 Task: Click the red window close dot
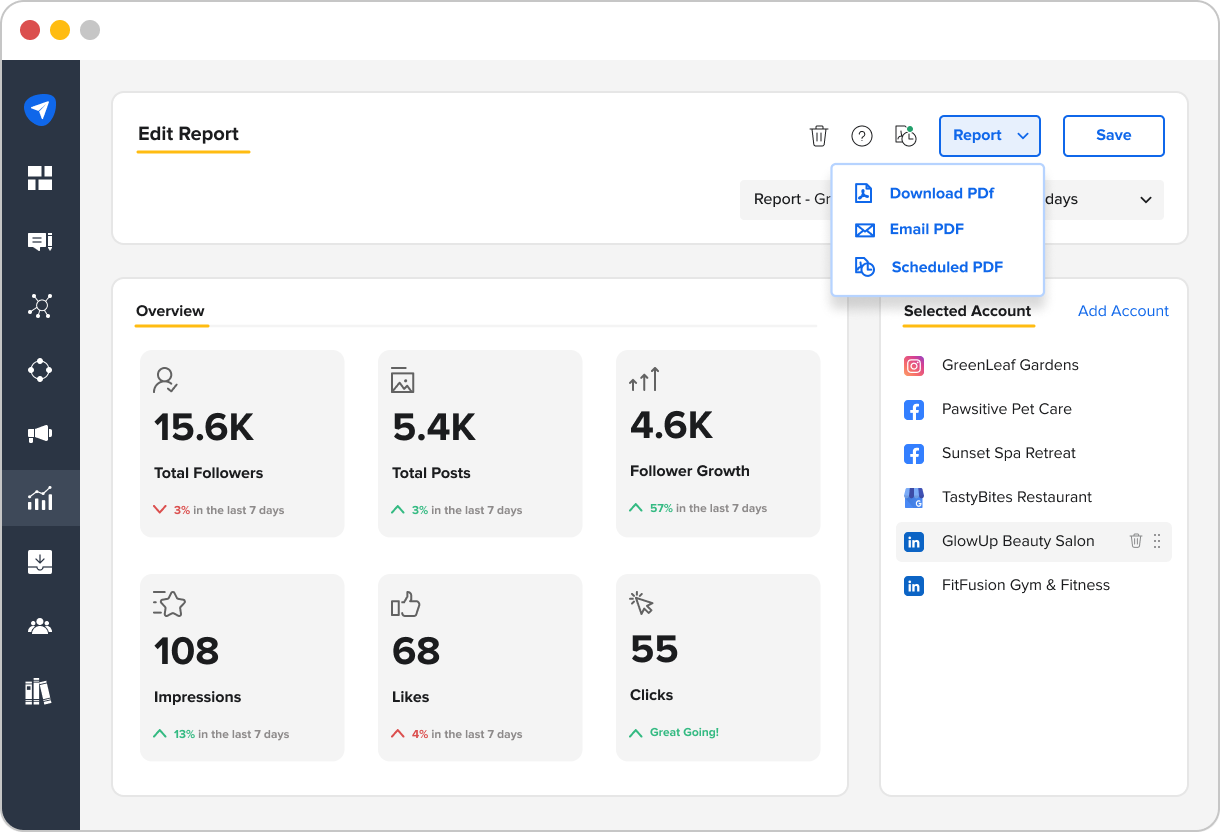(30, 30)
